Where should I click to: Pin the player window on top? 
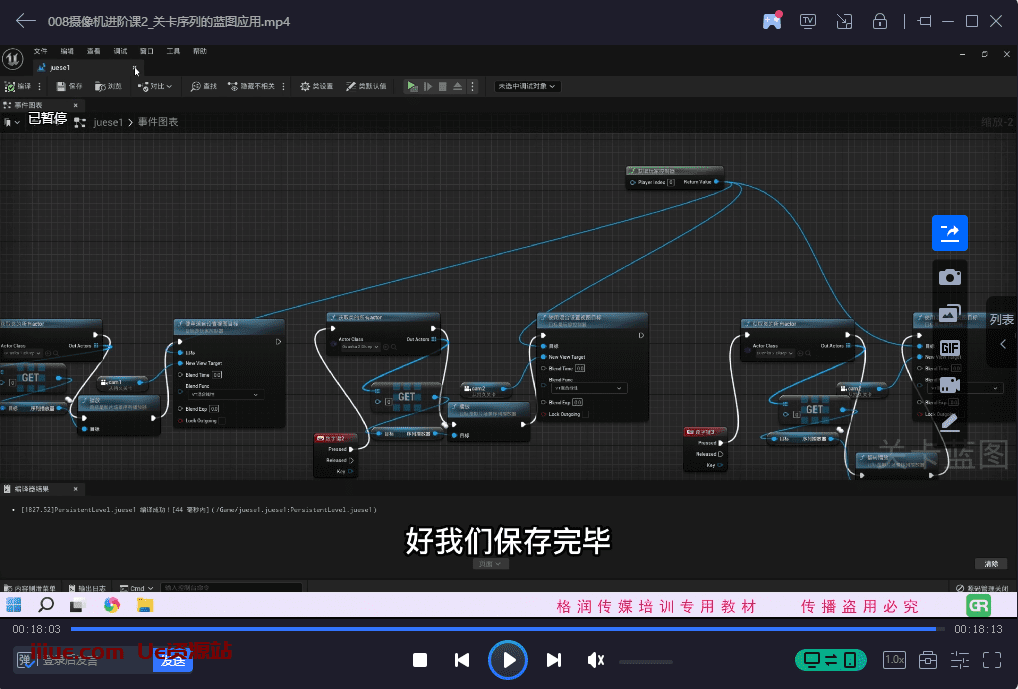click(923, 21)
